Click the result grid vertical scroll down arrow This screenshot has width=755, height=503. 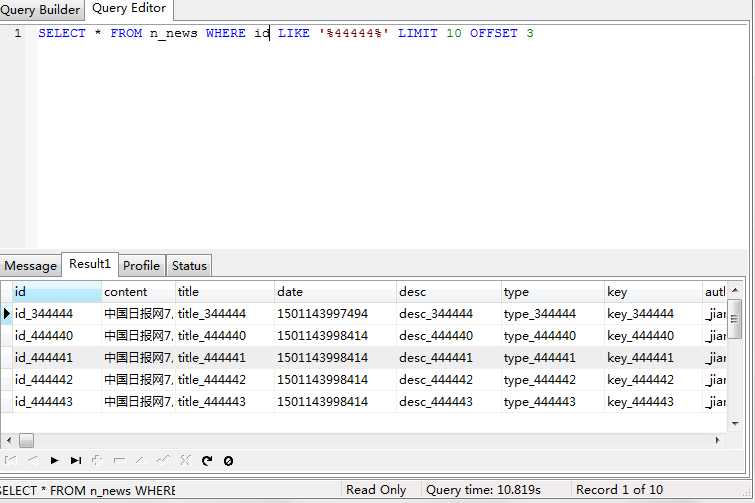pos(735,424)
